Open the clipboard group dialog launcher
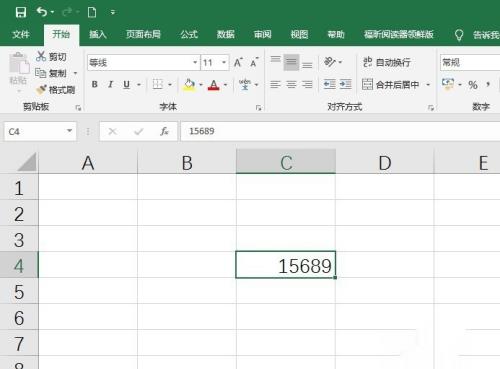The width and height of the screenshot is (500, 369). tap(78, 108)
